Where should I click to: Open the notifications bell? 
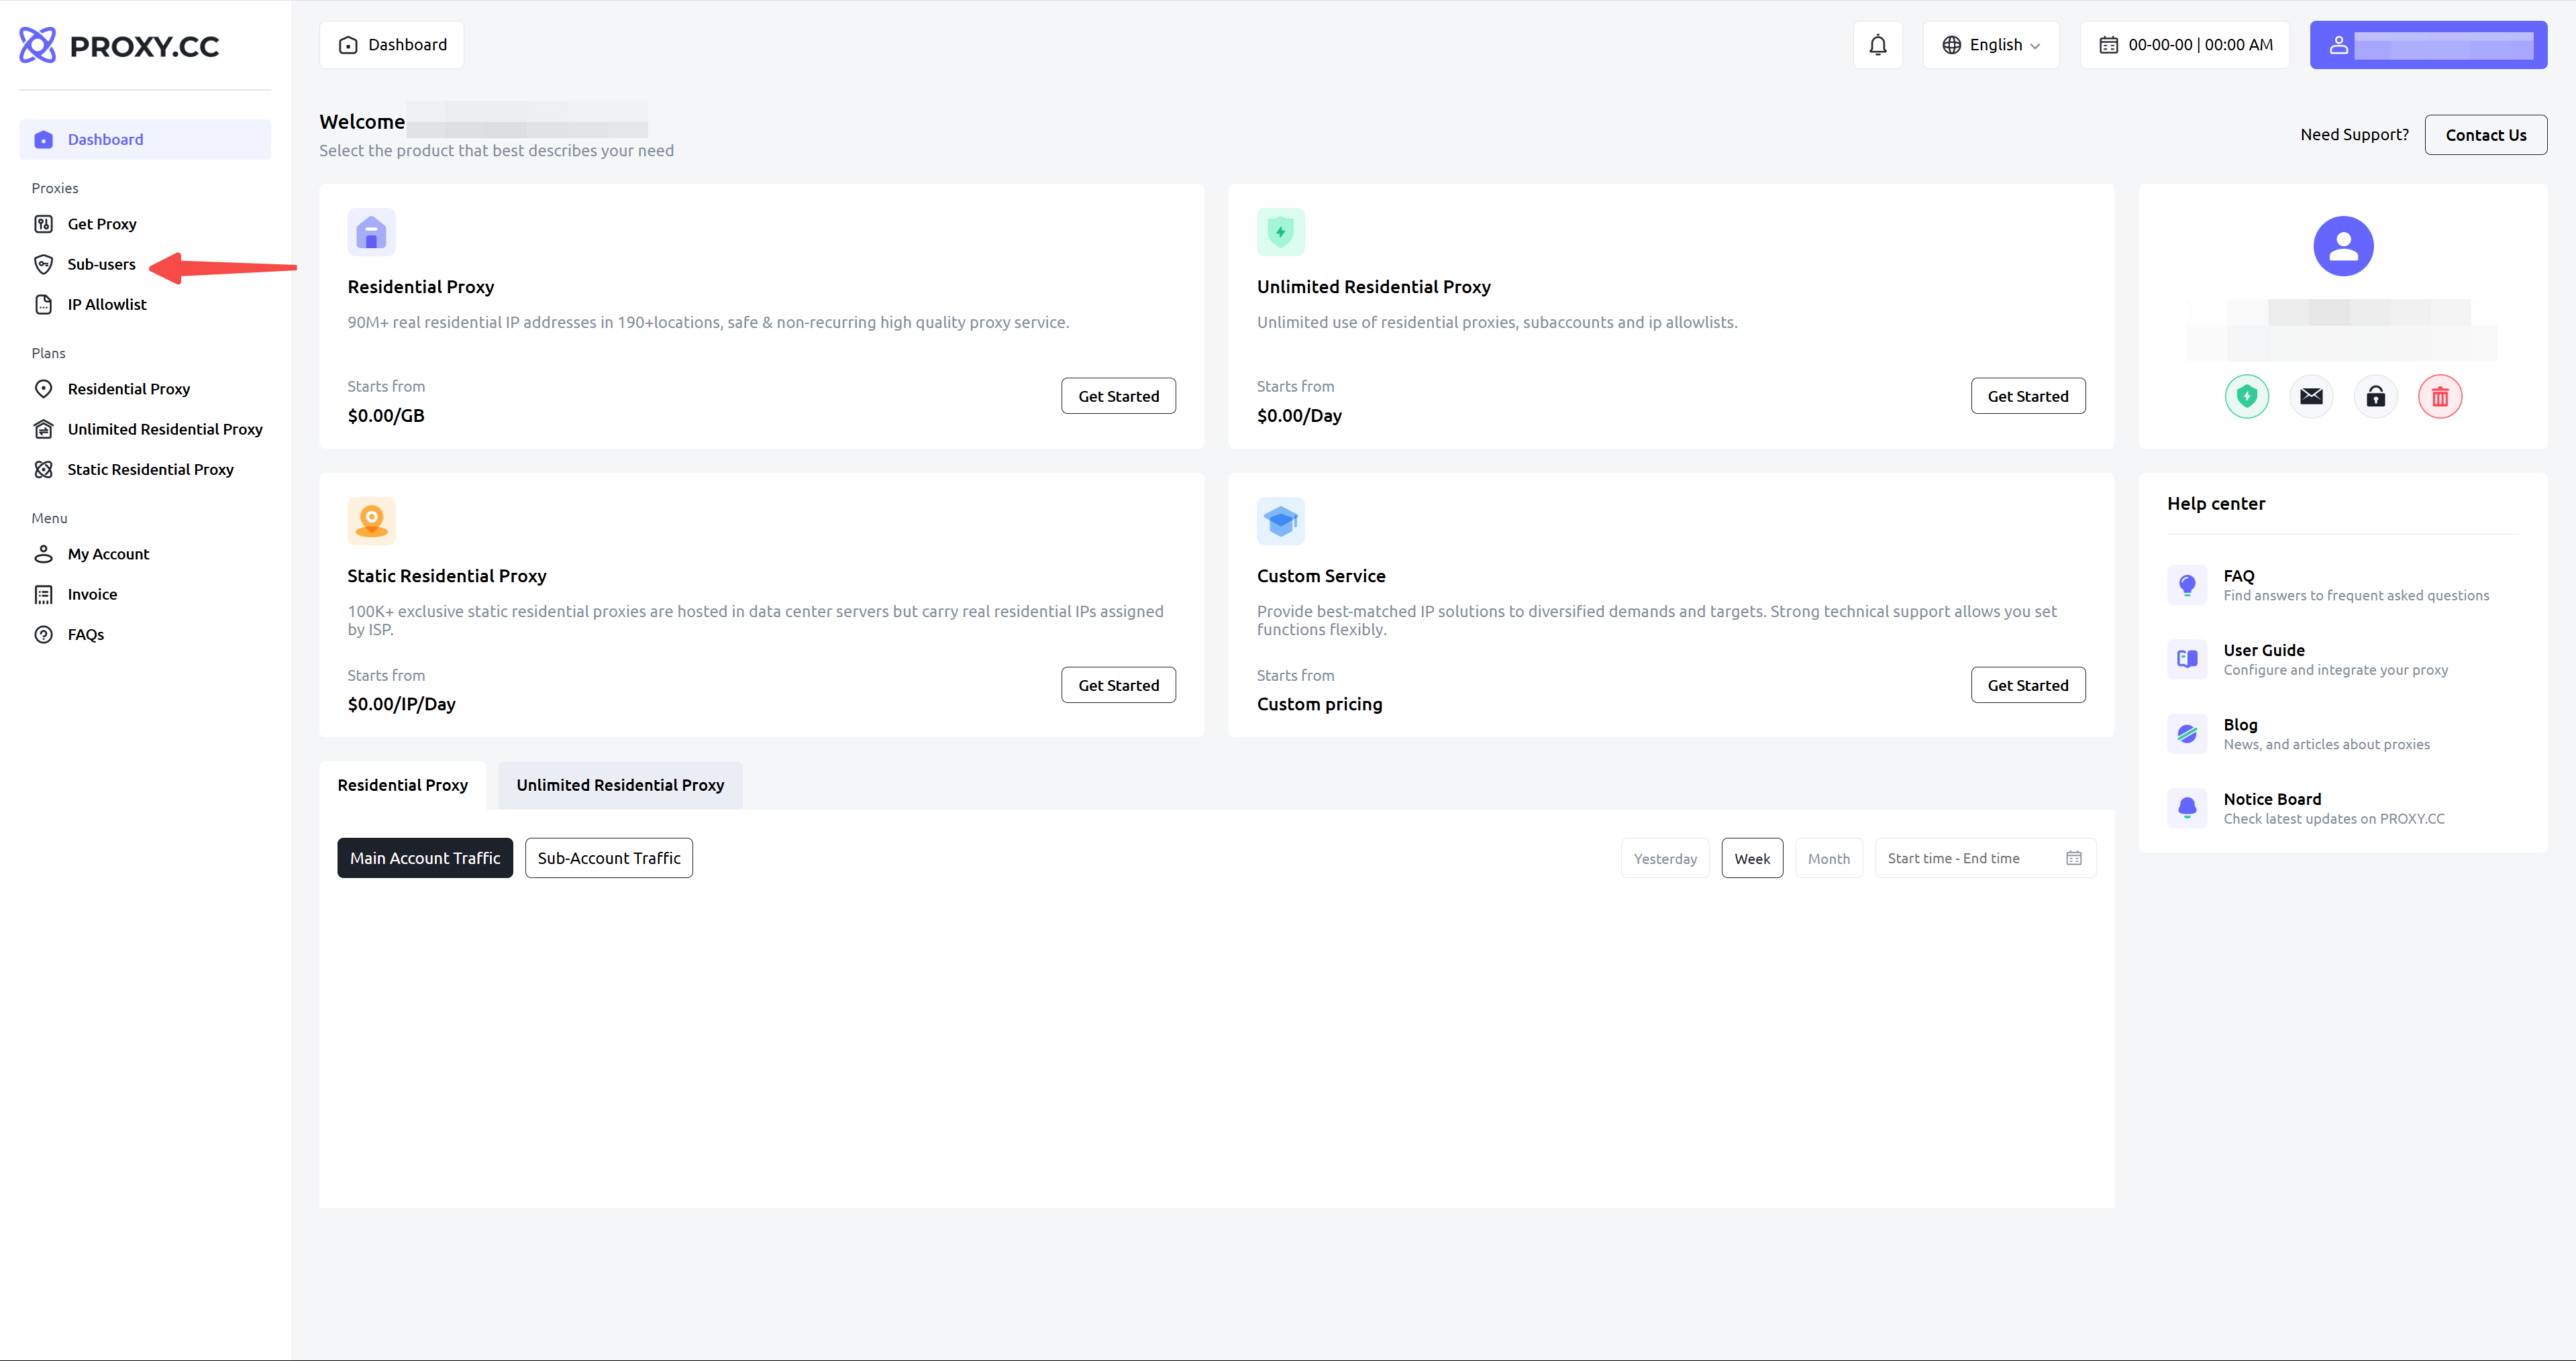(x=1878, y=45)
